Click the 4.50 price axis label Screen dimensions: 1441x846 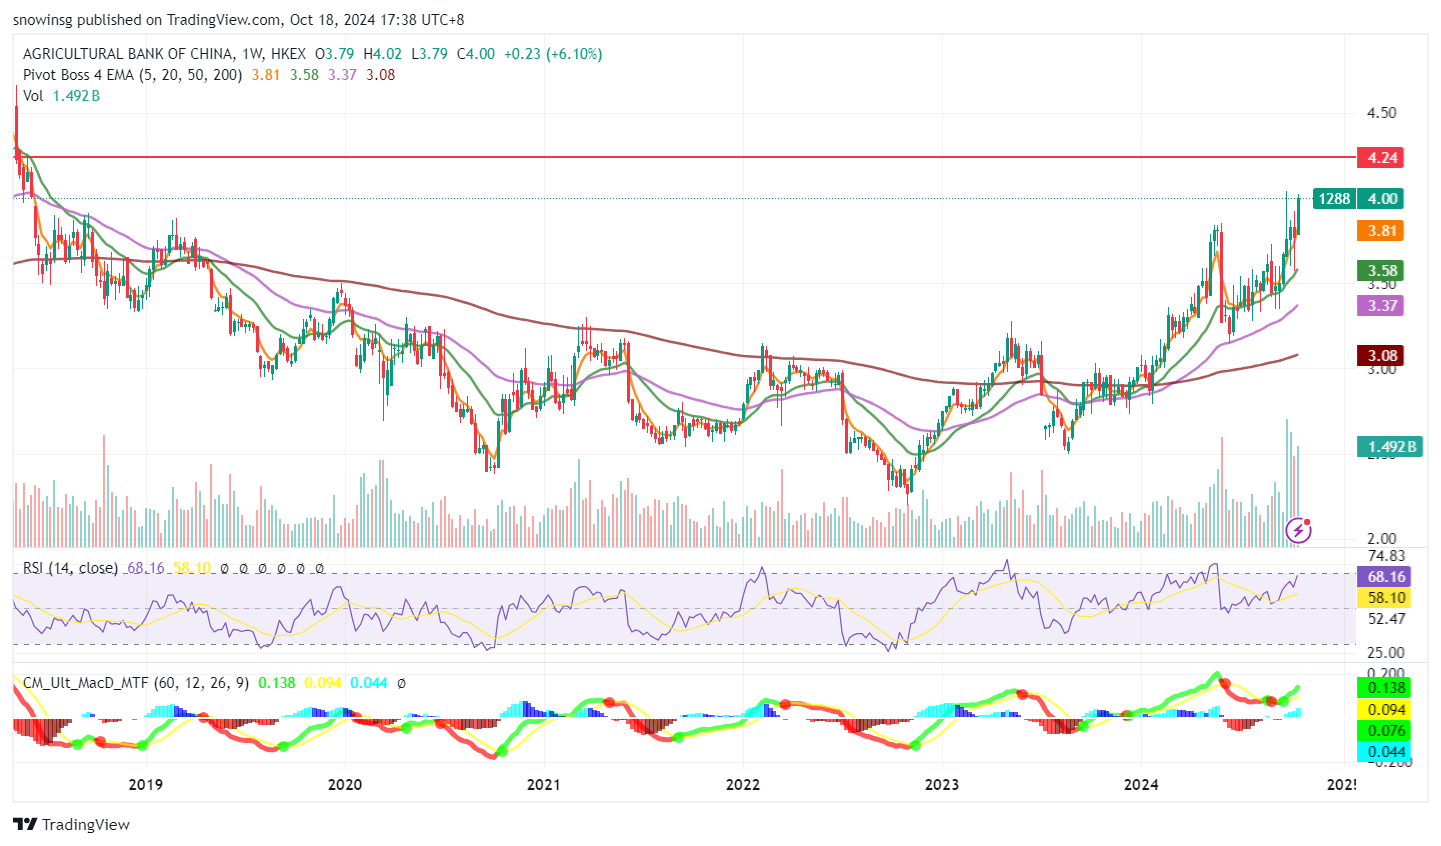(x=1381, y=113)
